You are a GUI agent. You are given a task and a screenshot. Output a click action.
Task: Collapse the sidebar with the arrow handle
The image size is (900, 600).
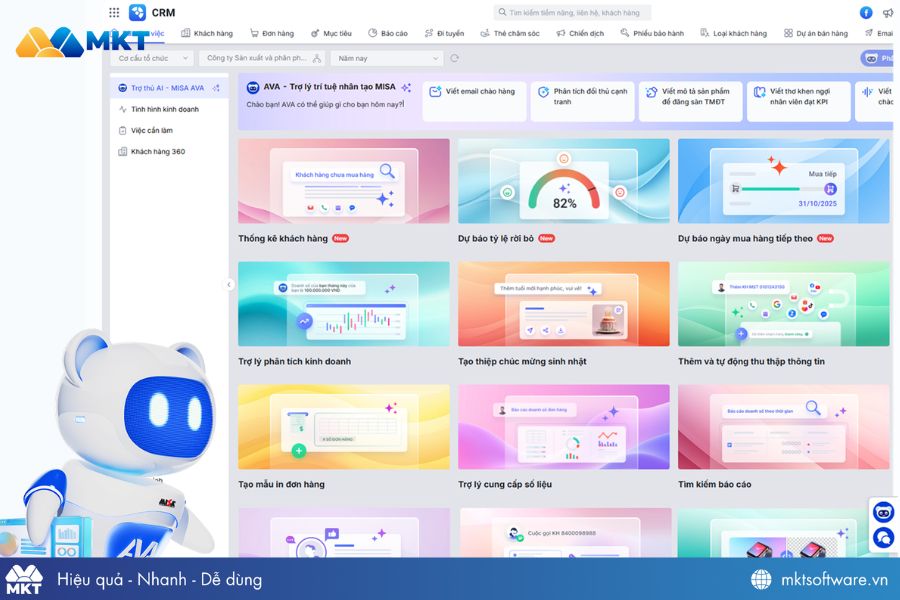[x=228, y=284]
